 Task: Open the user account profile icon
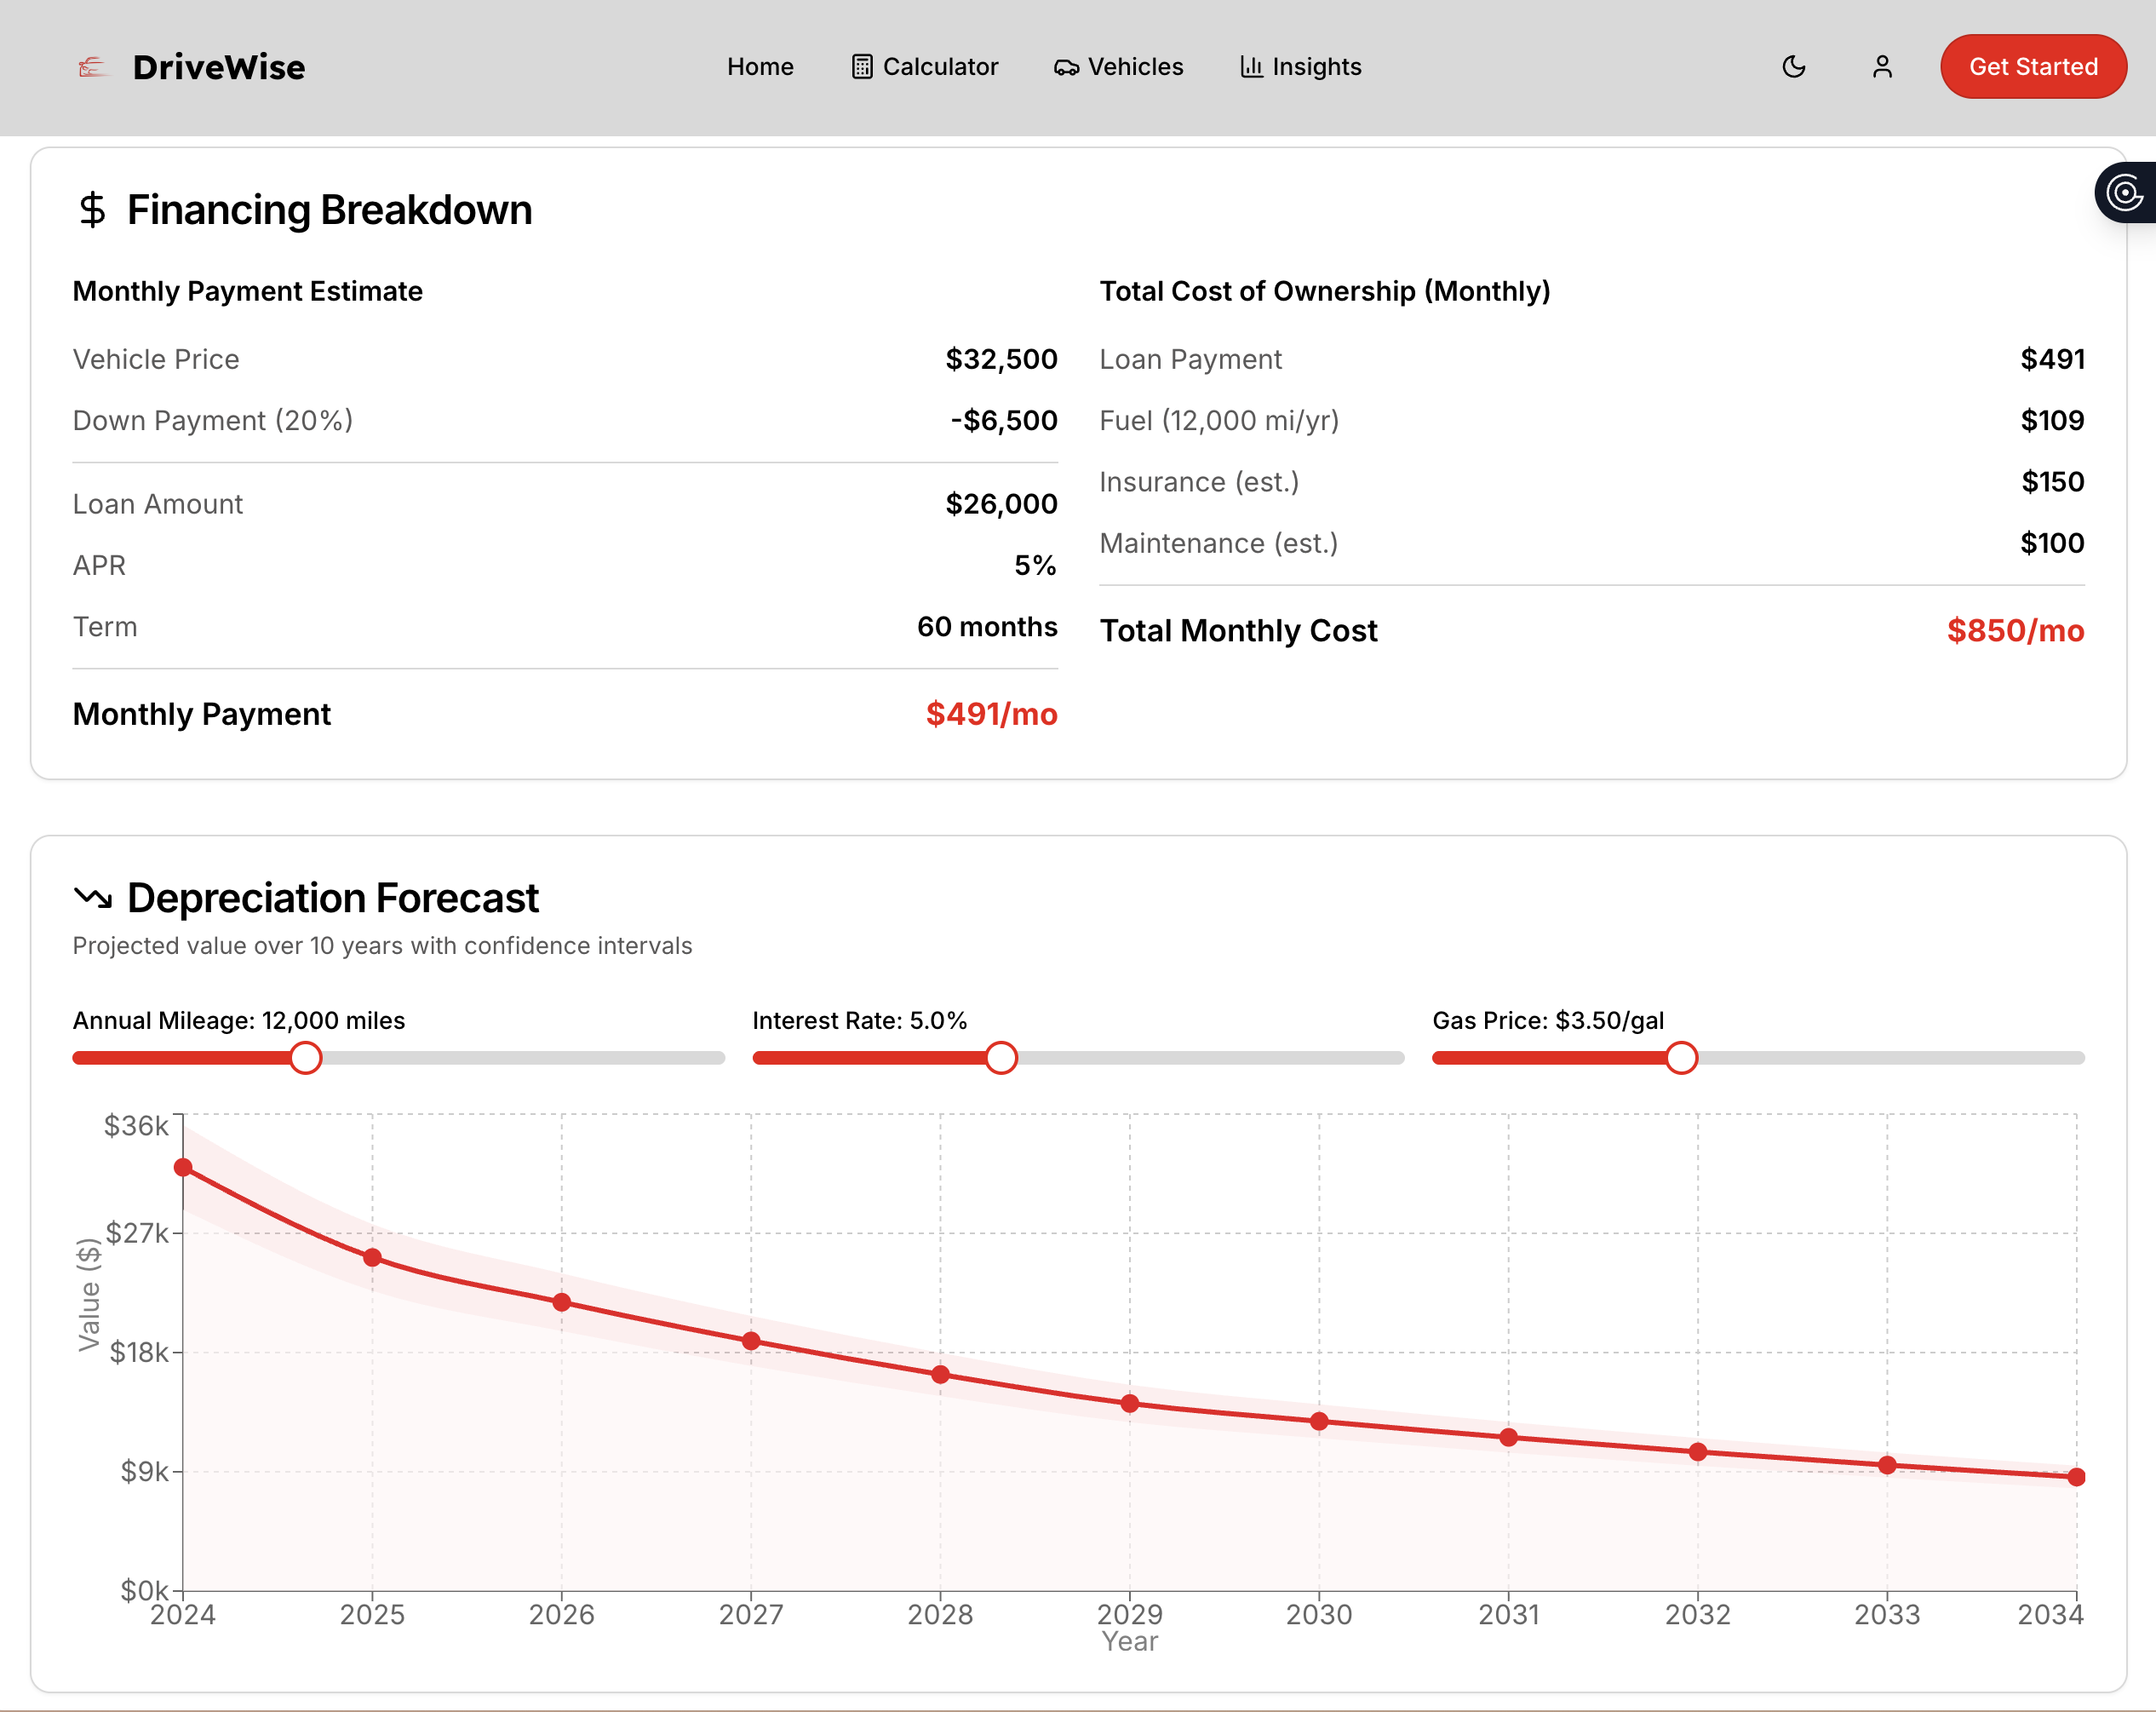click(1882, 67)
